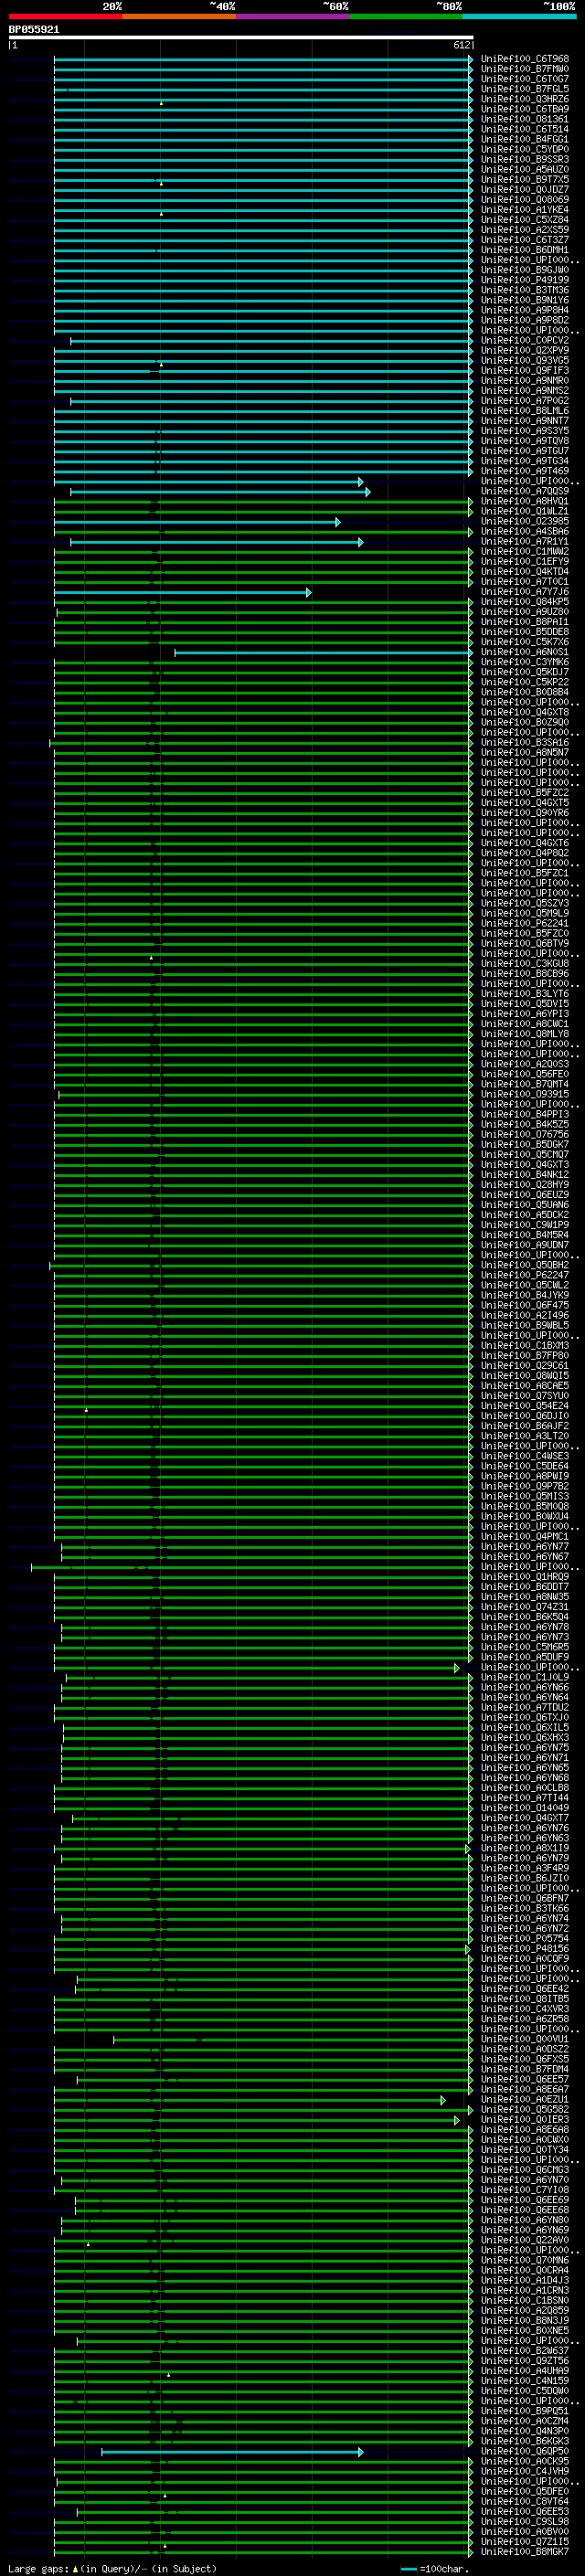Click the cyan alignment bar for UniRef100_Q6QP50

click(232, 2452)
